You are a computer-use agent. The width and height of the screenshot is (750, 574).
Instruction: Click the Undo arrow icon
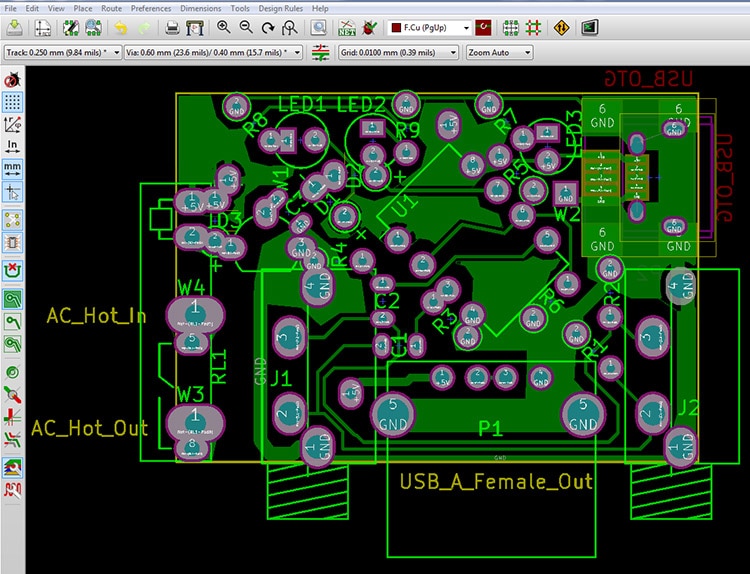pos(120,27)
